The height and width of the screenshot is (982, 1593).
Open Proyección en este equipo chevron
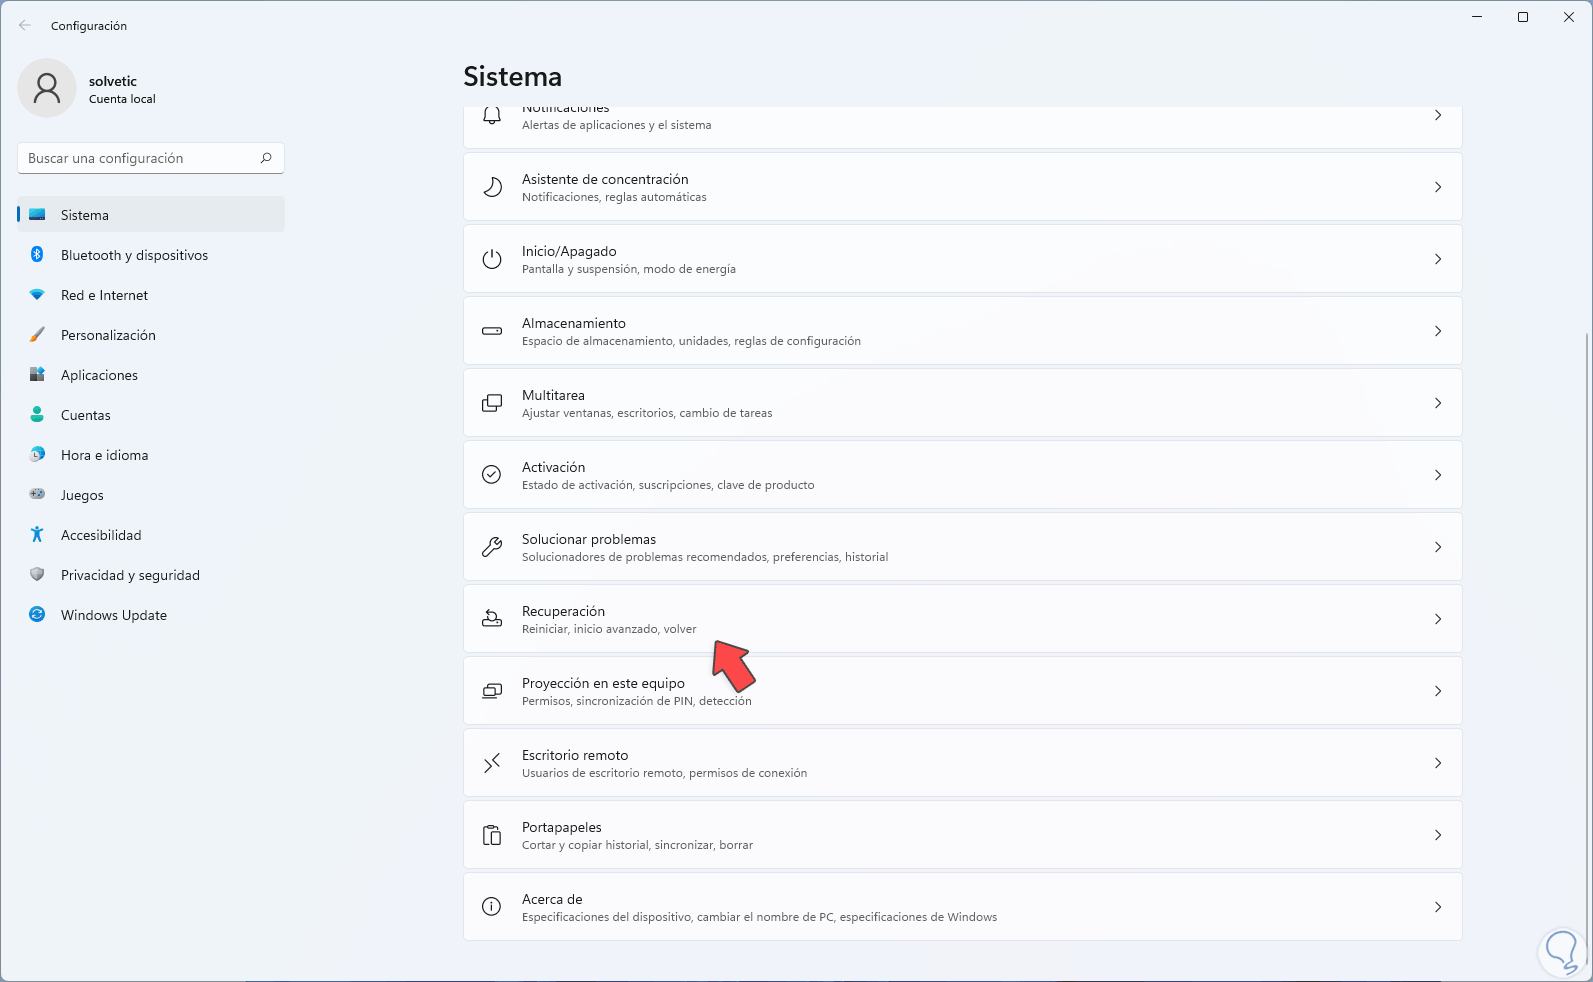pos(1438,691)
